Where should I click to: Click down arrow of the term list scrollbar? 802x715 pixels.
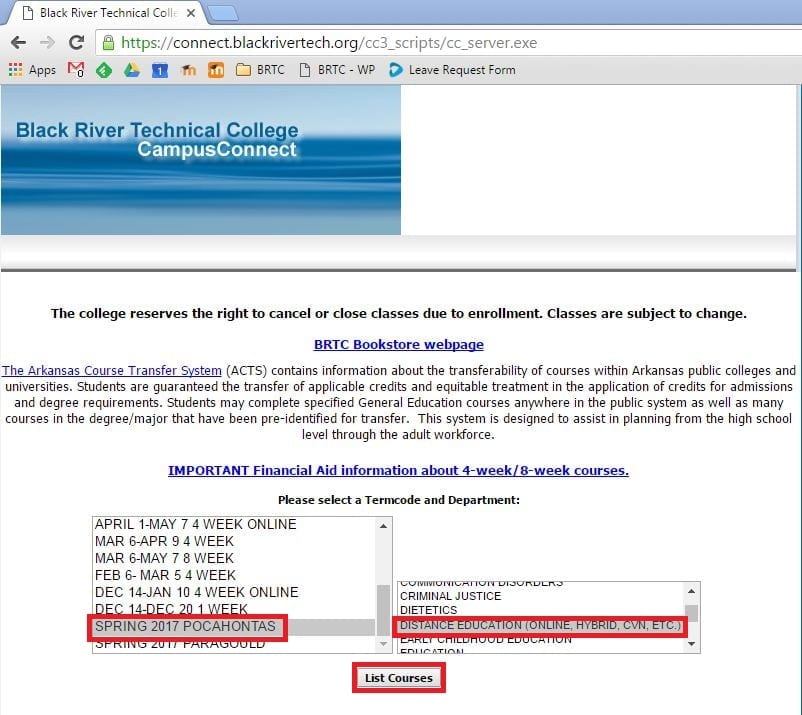pos(384,643)
